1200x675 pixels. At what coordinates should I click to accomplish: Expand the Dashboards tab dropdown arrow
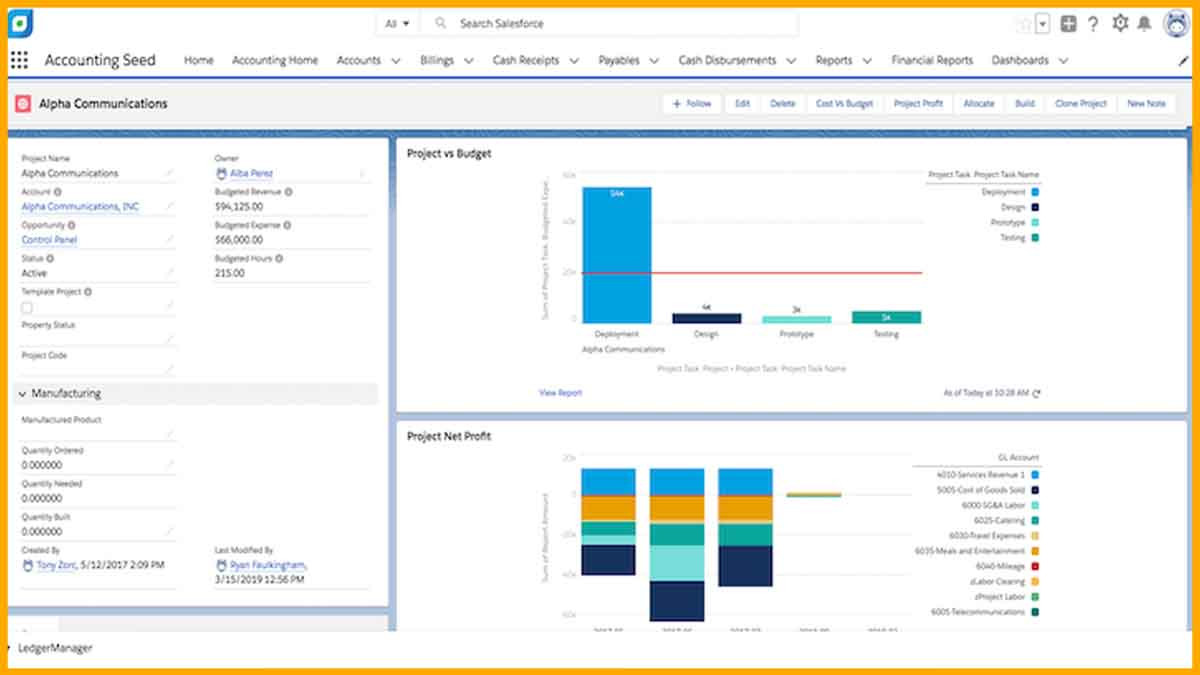1062,61
